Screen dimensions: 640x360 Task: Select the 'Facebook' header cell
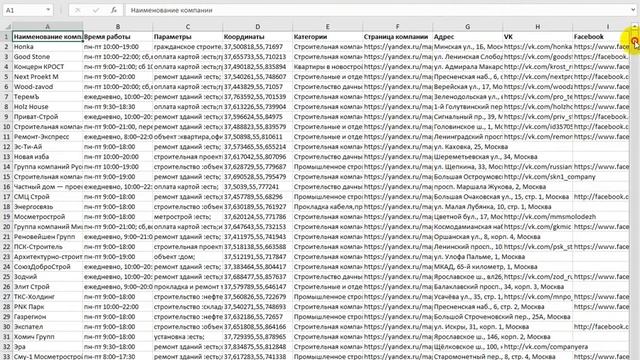(x=601, y=37)
